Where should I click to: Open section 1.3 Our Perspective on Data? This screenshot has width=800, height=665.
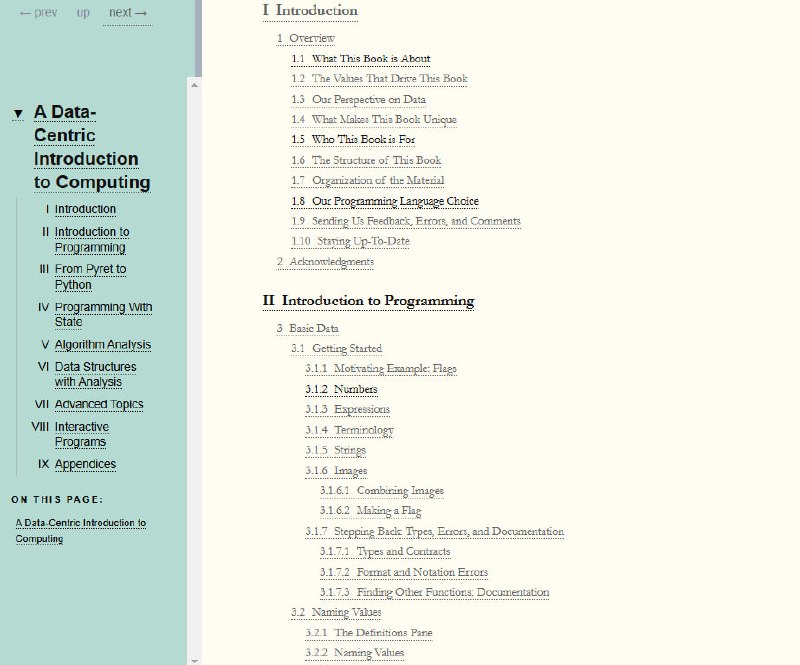pos(359,100)
